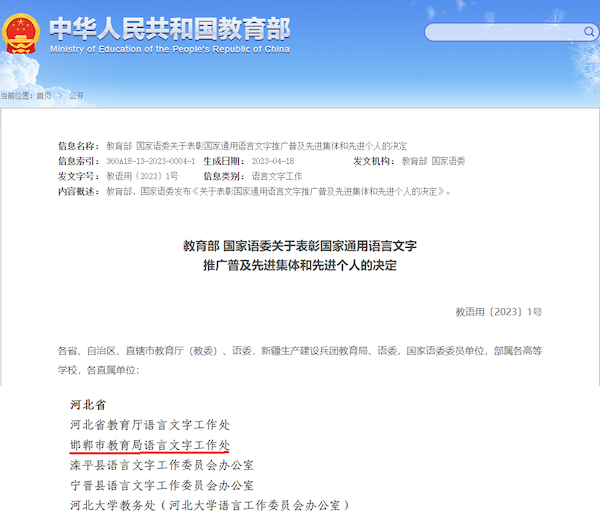The image size is (600, 515).
Task: Click the headline second line 推广普及先进集体
Action: coord(300,265)
